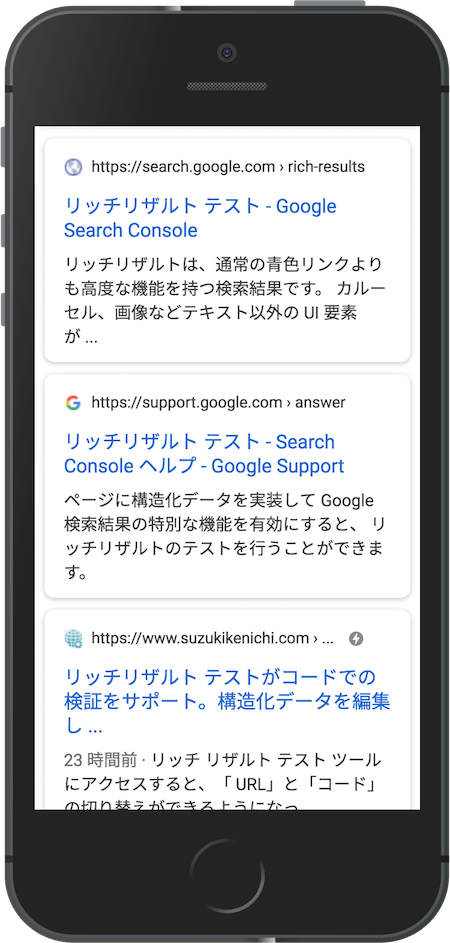Click the globe favicon beside search.google.com
This screenshot has height=943, width=450.
pyautogui.click(x=73, y=167)
